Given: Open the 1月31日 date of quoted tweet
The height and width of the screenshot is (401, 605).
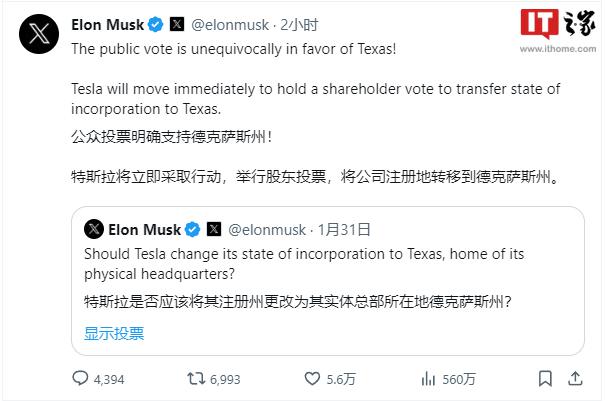Looking at the screenshot, I should 336,229.
